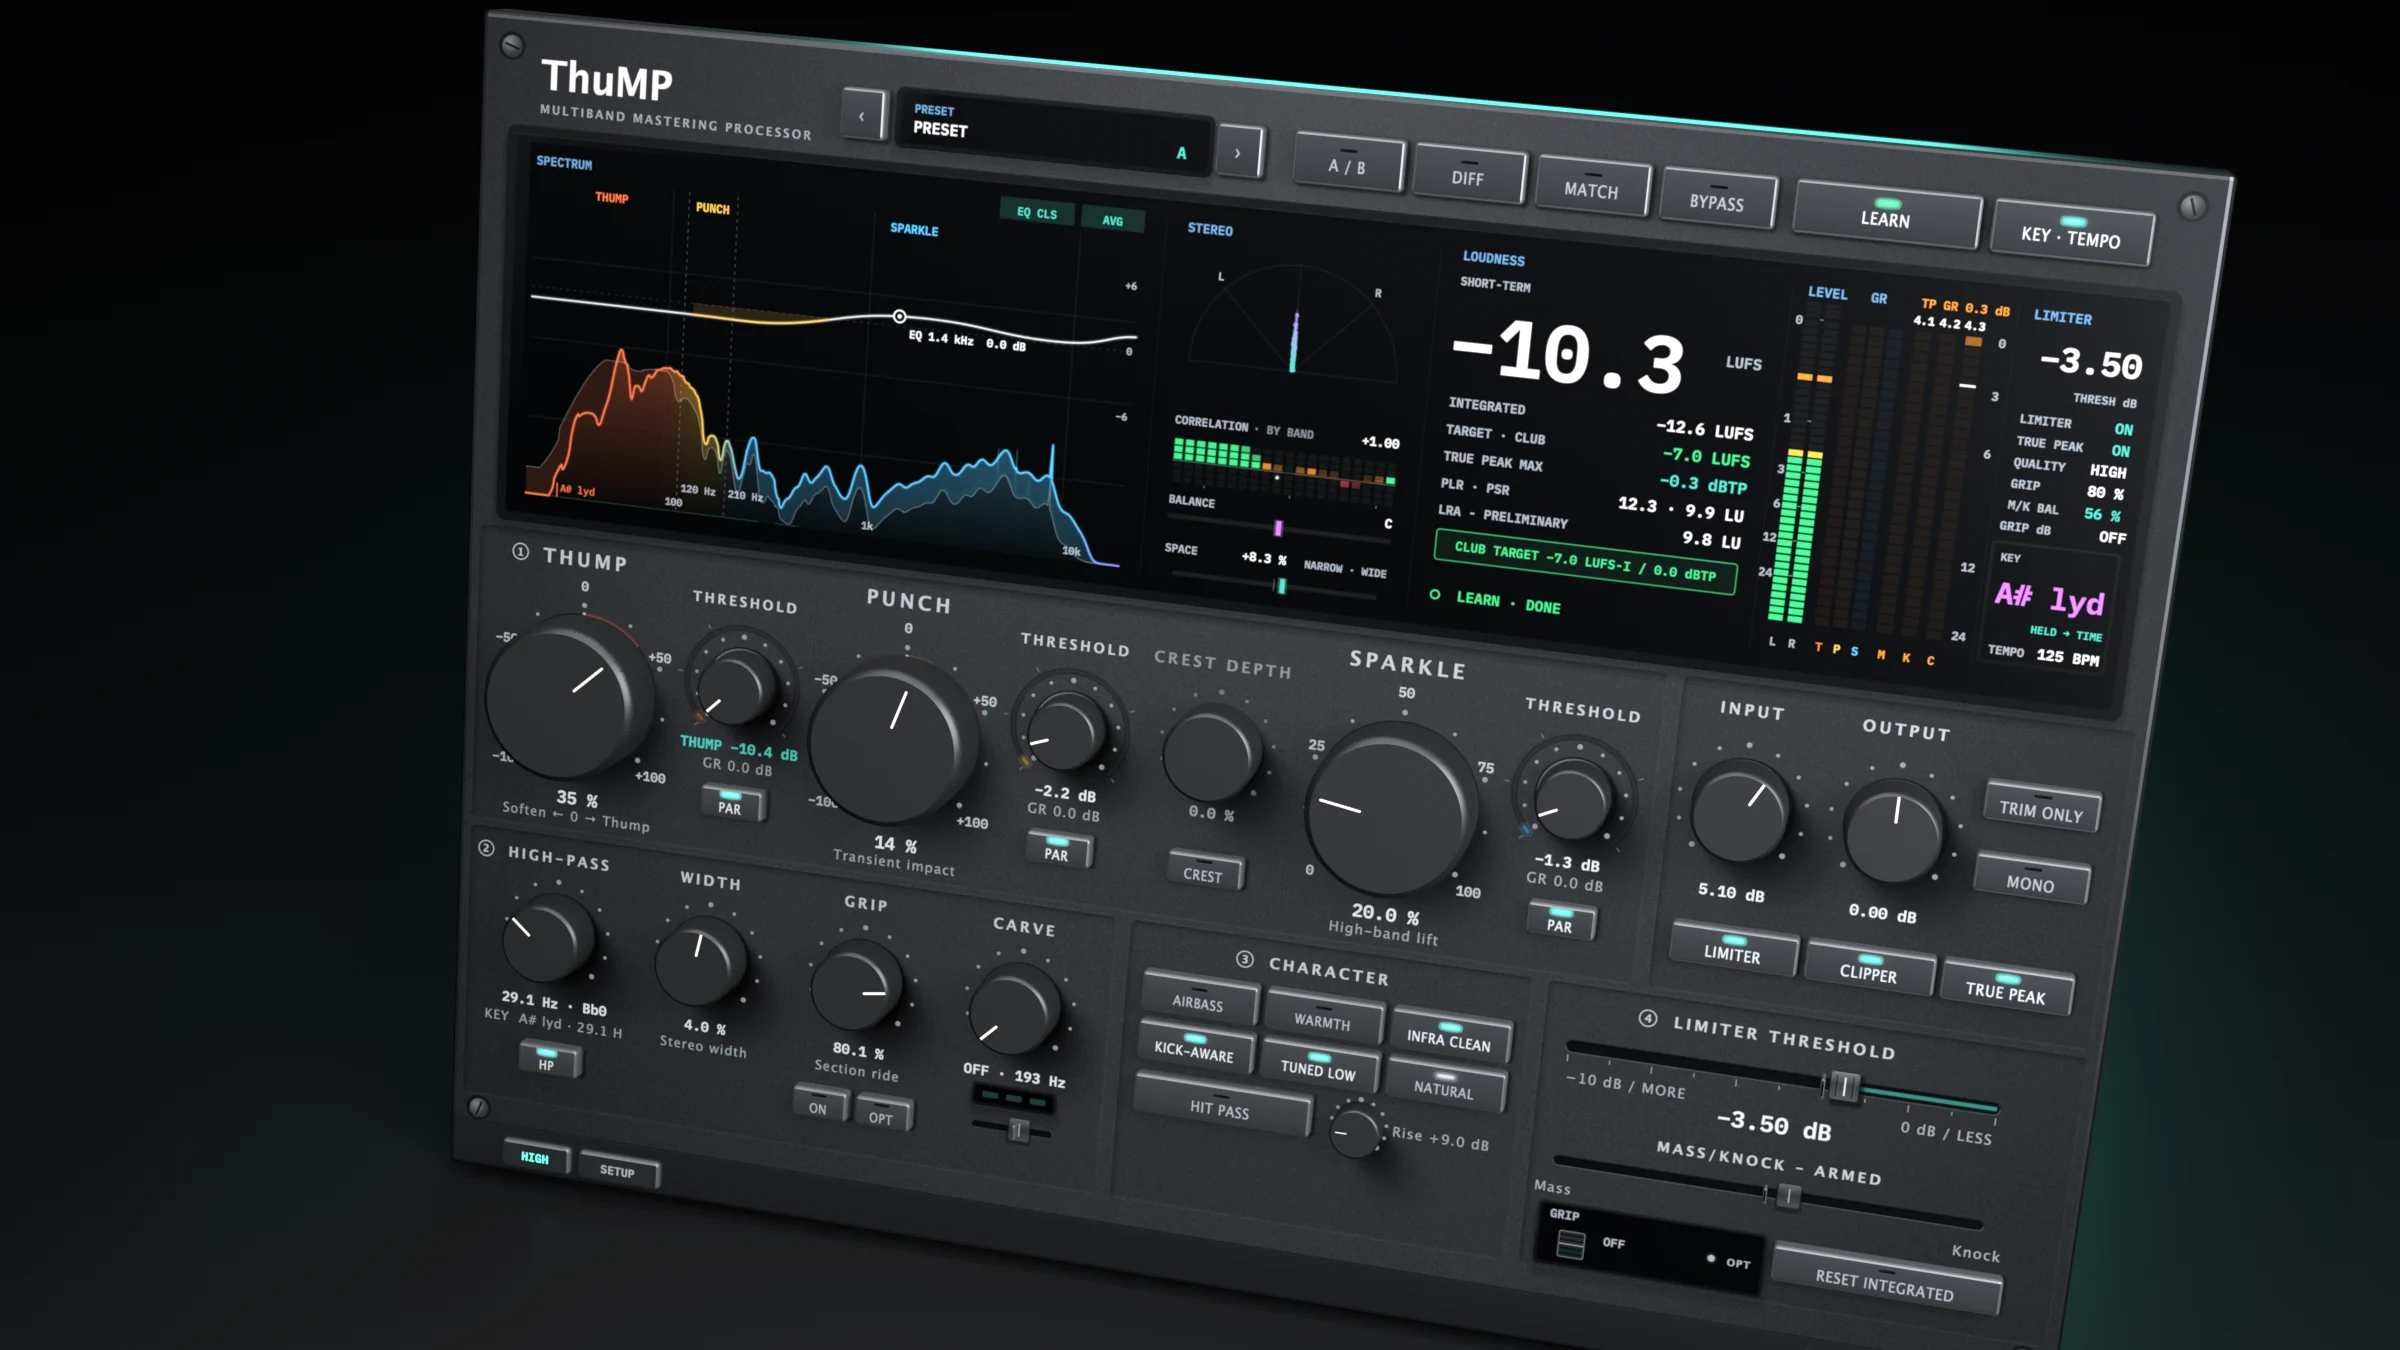This screenshot has height=1350, width=2400.
Task: Select the EQ node on spectrum curve
Action: [900, 317]
